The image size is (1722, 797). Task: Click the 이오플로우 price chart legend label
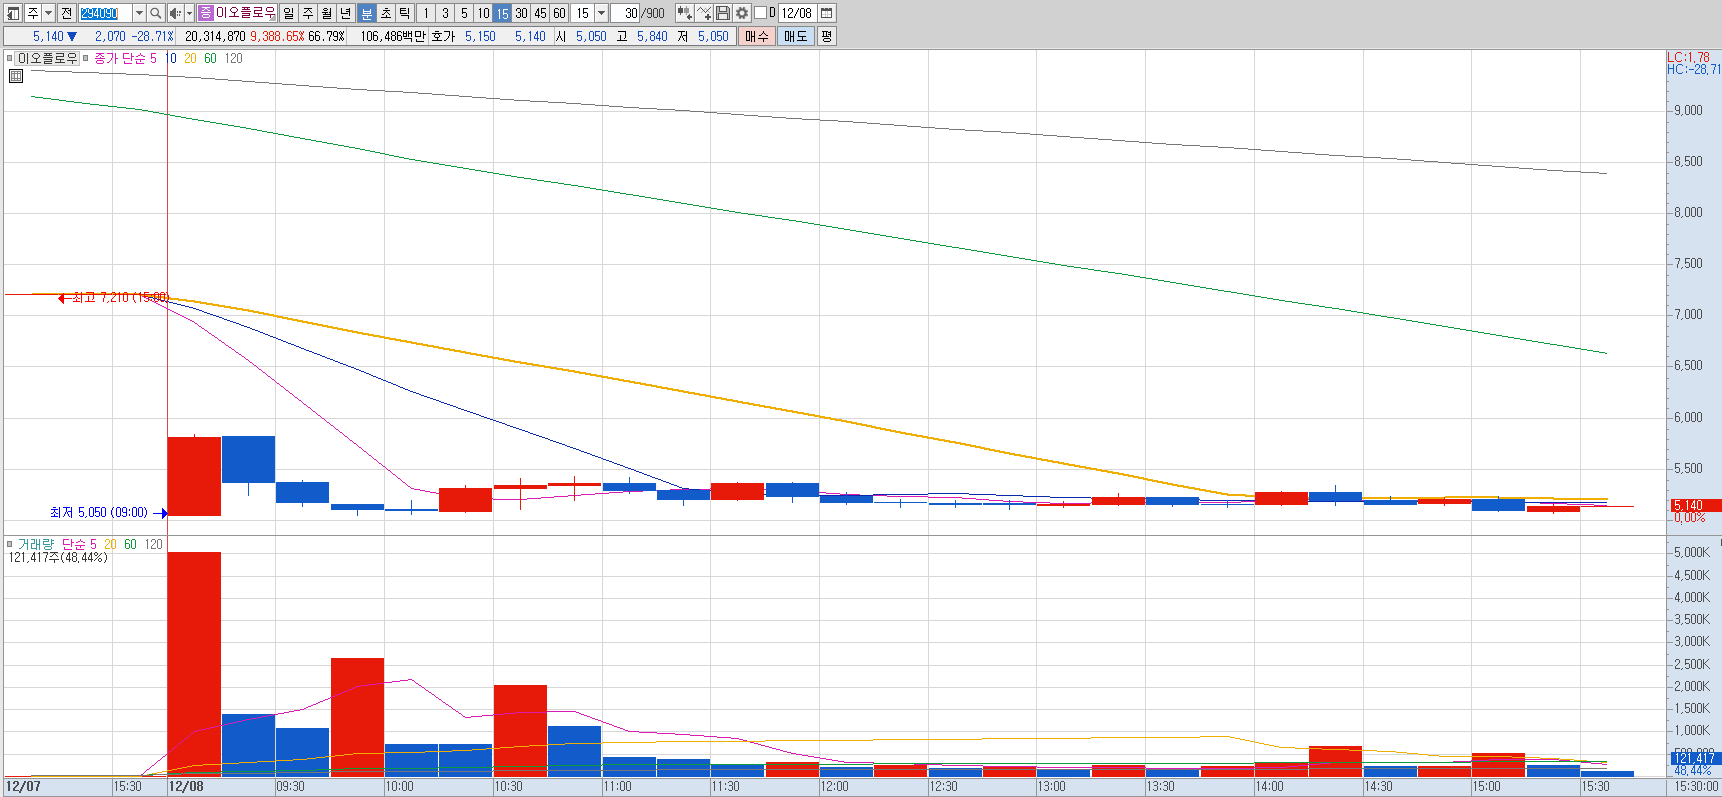pos(48,58)
